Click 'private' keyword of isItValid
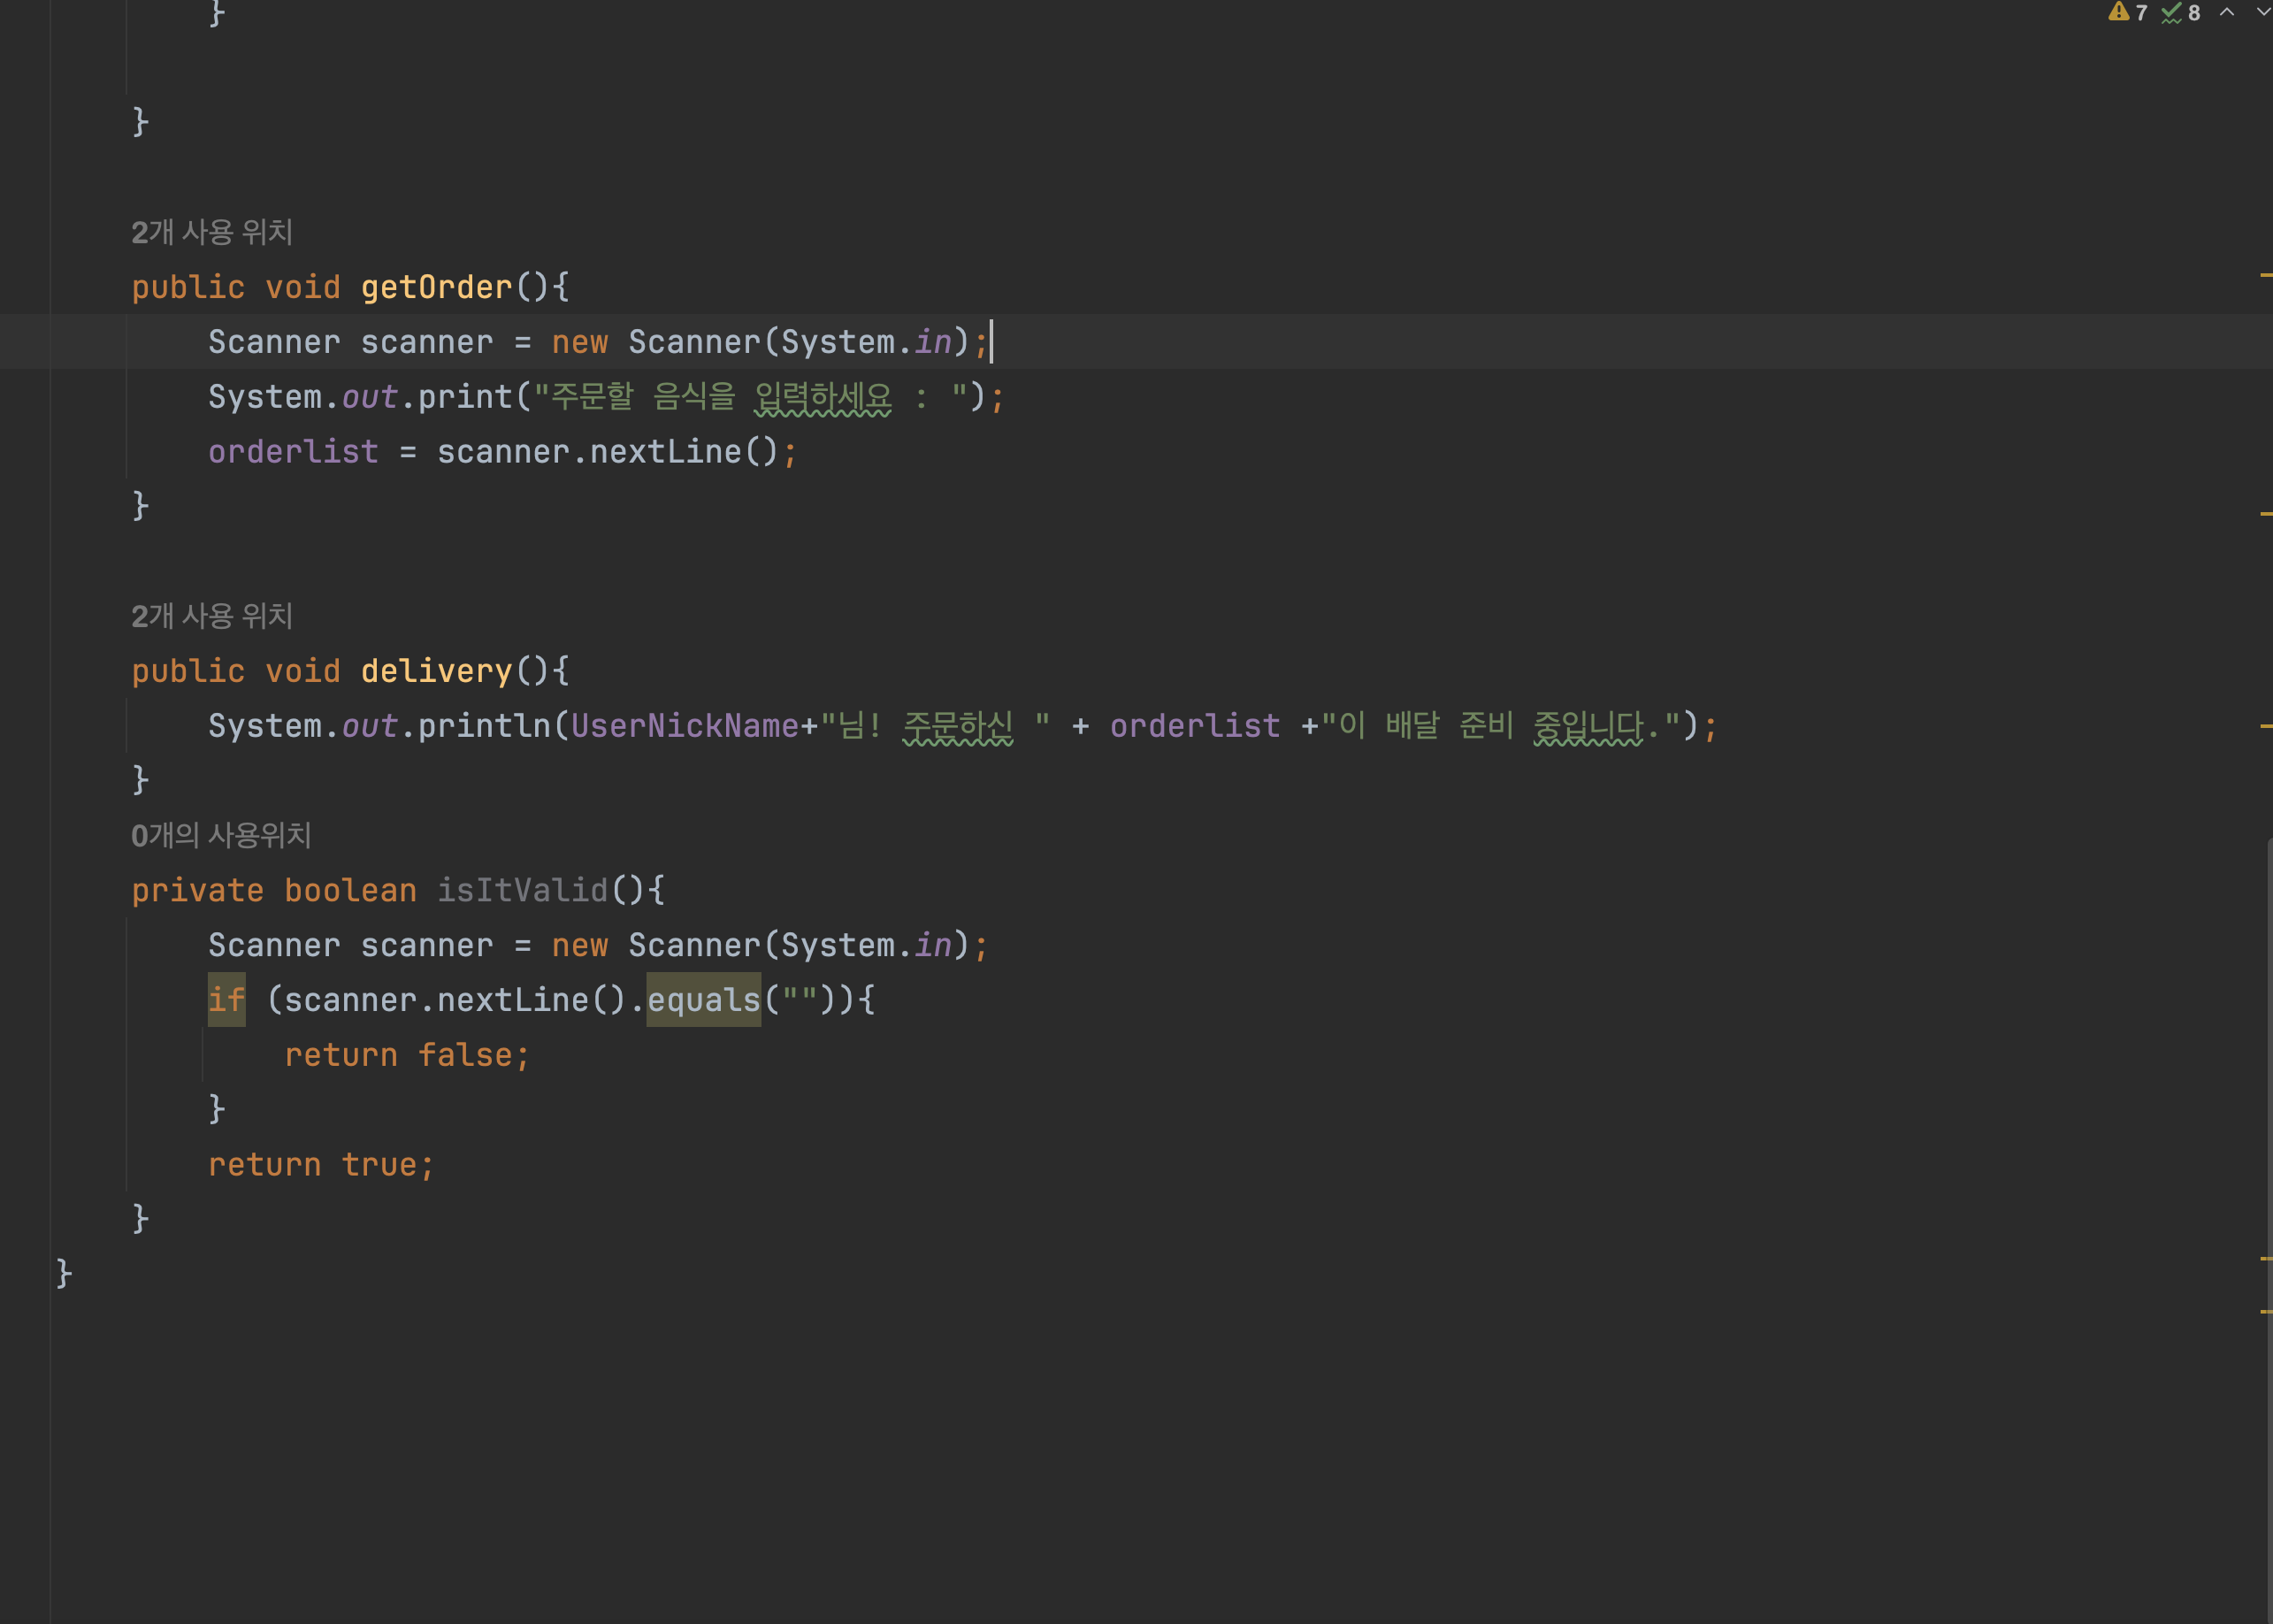The image size is (2273, 1624). (197, 890)
